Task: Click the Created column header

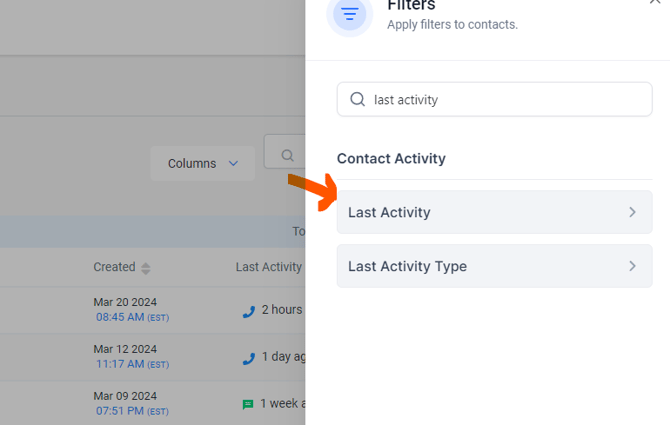Action: (x=114, y=267)
